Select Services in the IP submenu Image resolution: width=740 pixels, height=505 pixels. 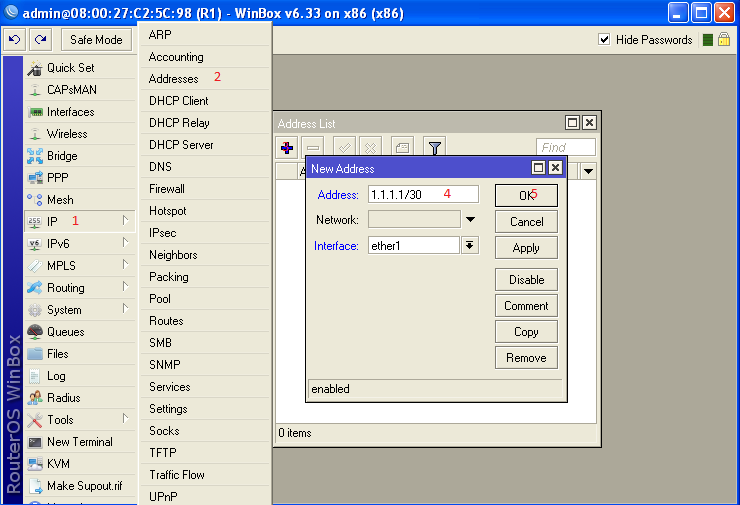click(205, 387)
